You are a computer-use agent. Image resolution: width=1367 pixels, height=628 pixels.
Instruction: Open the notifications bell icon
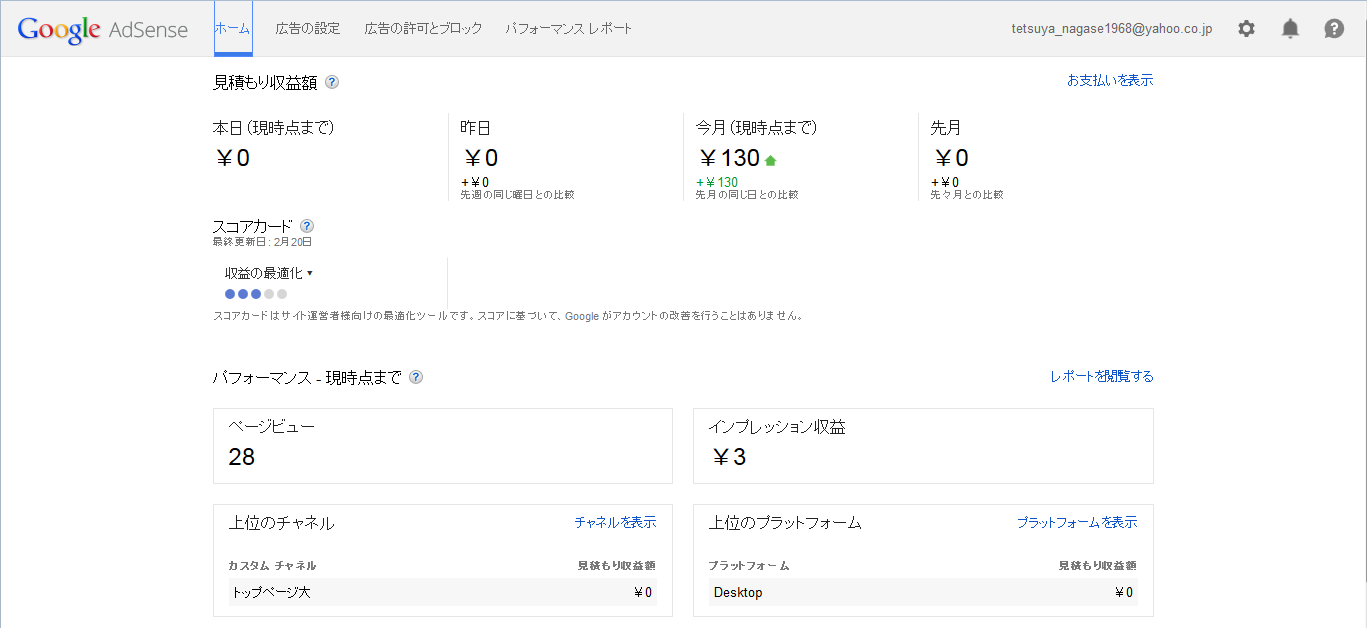click(1290, 29)
